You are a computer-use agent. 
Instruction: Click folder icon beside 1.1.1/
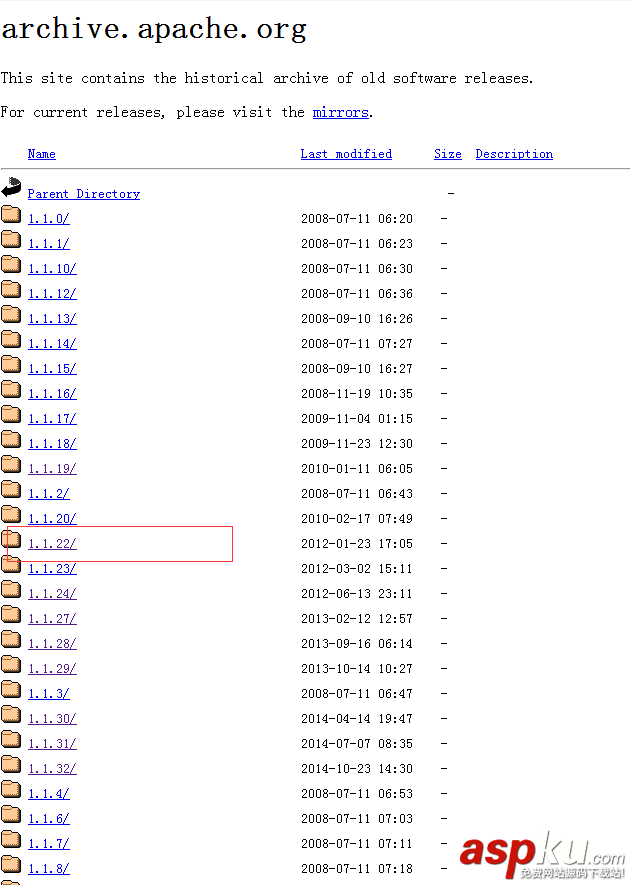click(11, 239)
